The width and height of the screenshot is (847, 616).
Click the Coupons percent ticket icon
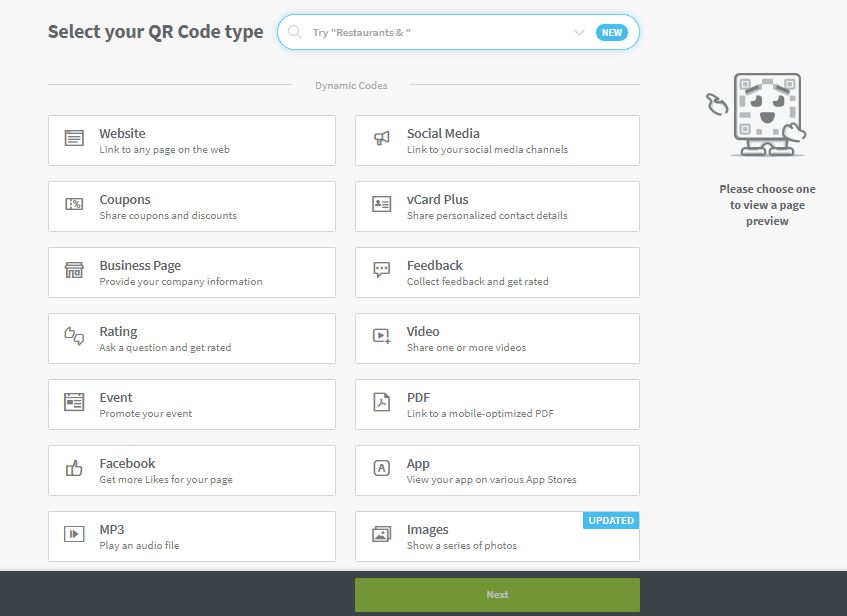coord(74,204)
